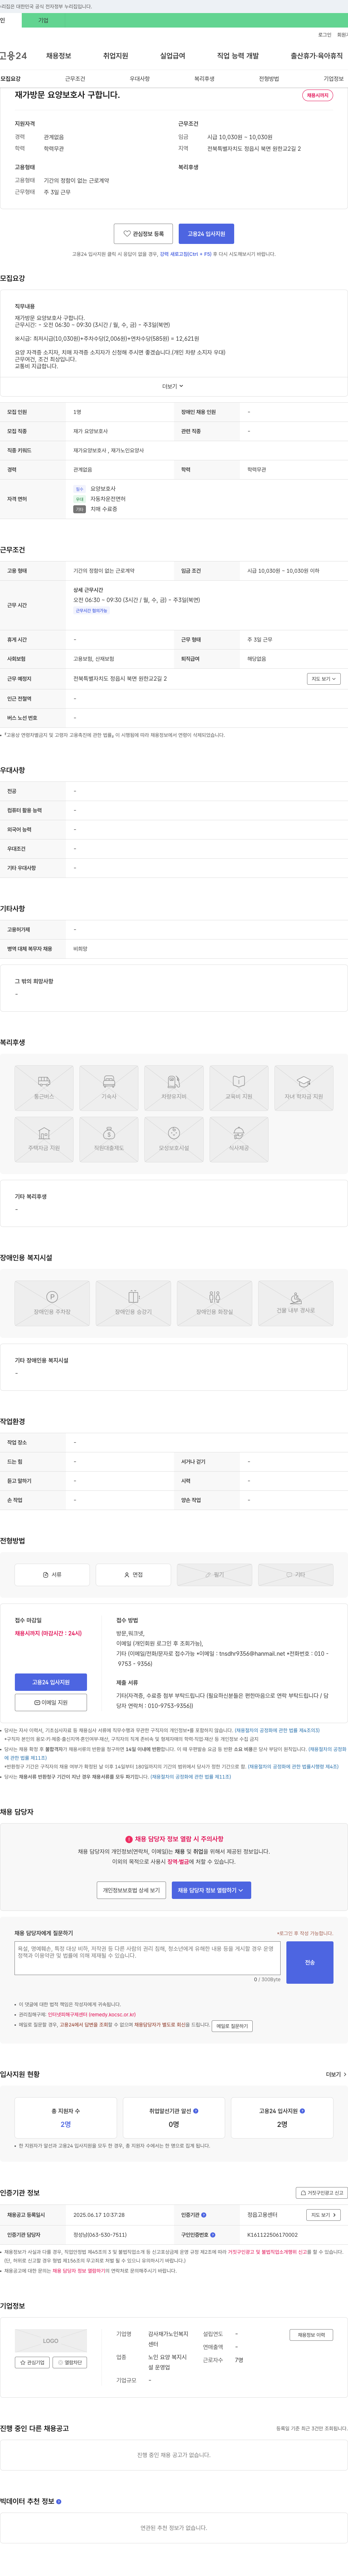348x2576 pixels.
Task: Click the heart icon in 관심정보 등록
Action: pos(127,234)
